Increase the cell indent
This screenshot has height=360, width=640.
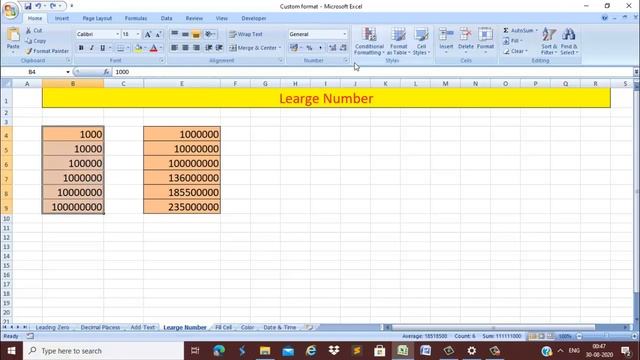[219, 48]
